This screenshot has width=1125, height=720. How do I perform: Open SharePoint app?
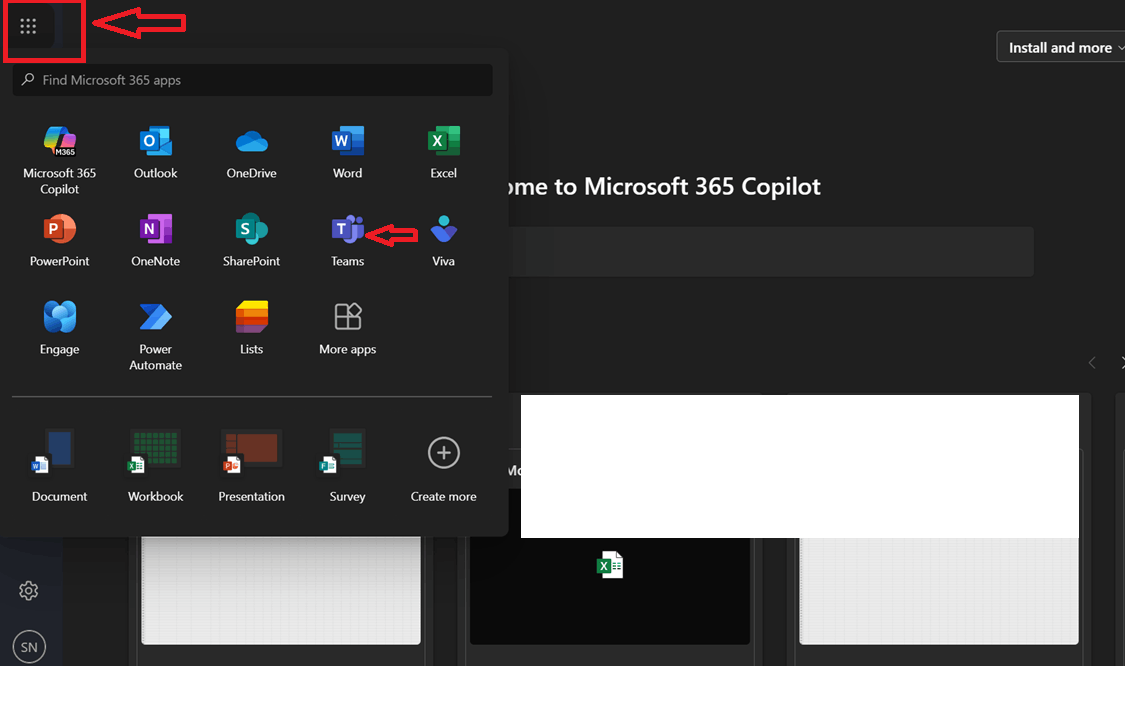[251, 240]
